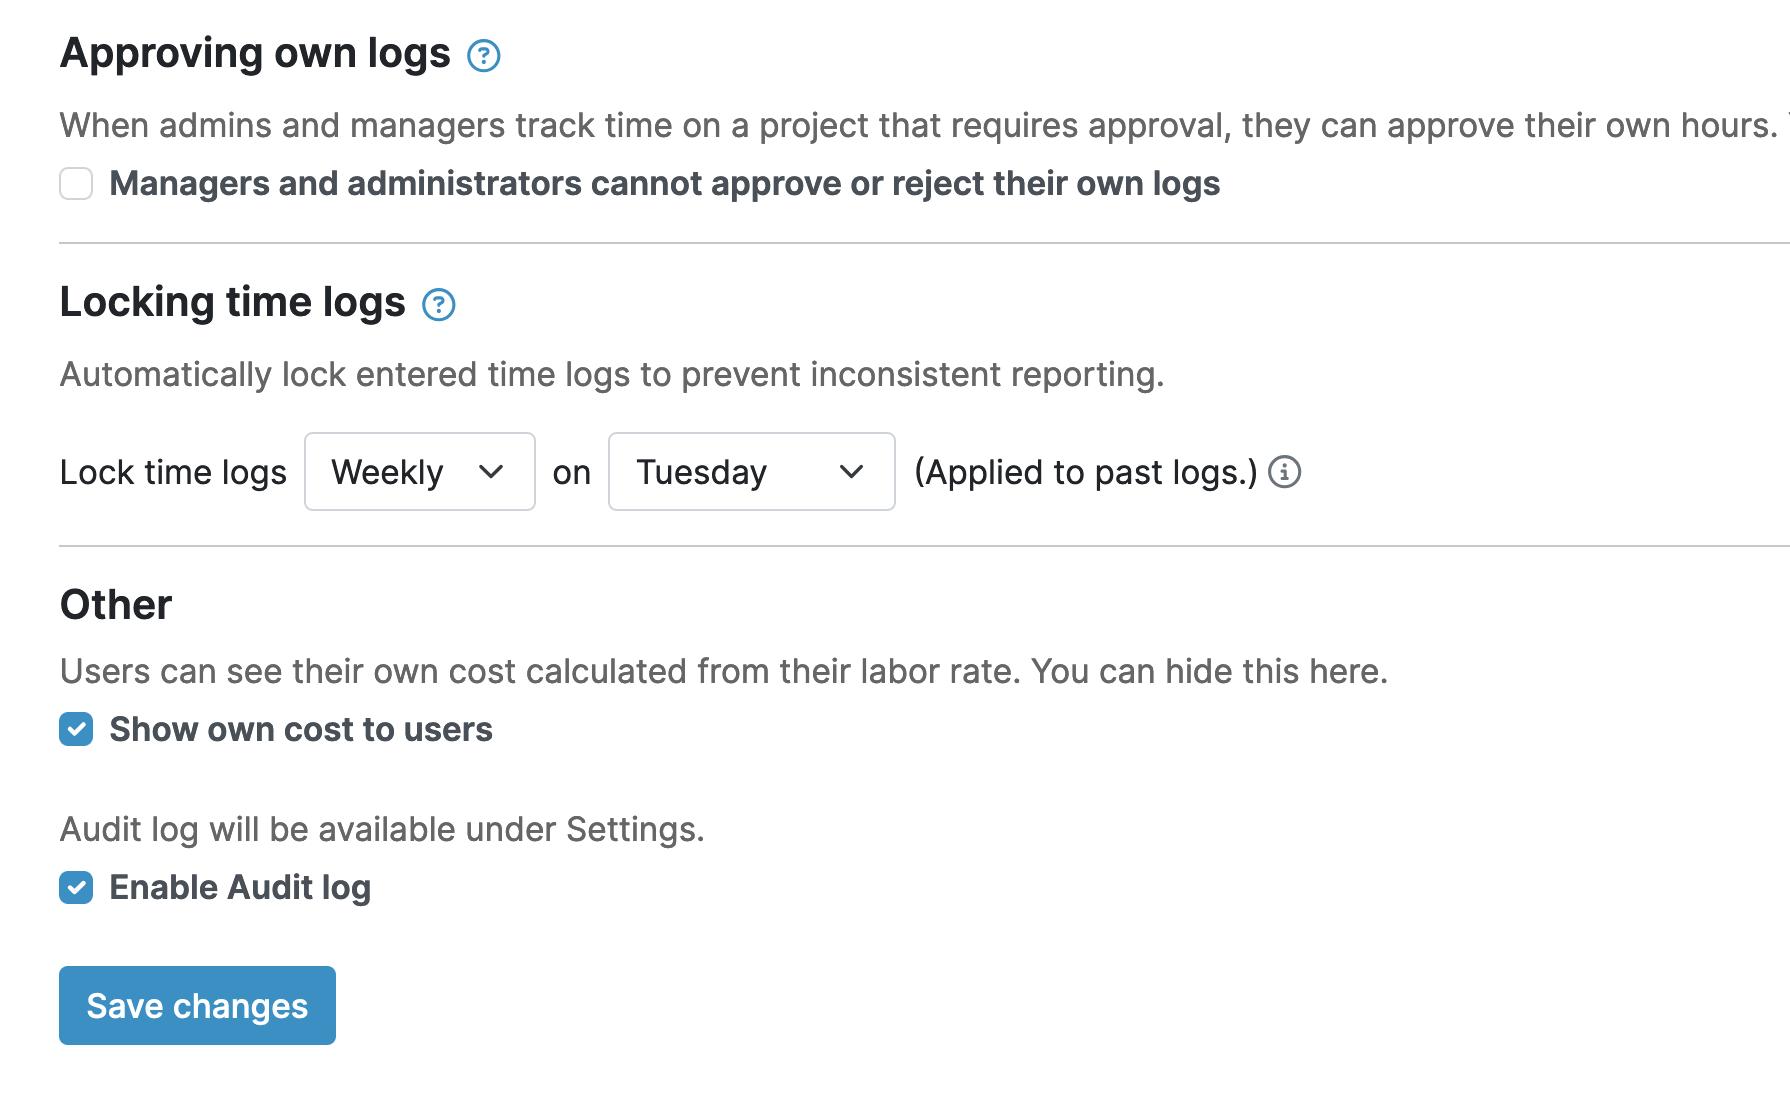The height and width of the screenshot is (1106, 1790).
Task: Click the Approving own logs question mark icon
Action: pyautogui.click(x=484, y=56)
